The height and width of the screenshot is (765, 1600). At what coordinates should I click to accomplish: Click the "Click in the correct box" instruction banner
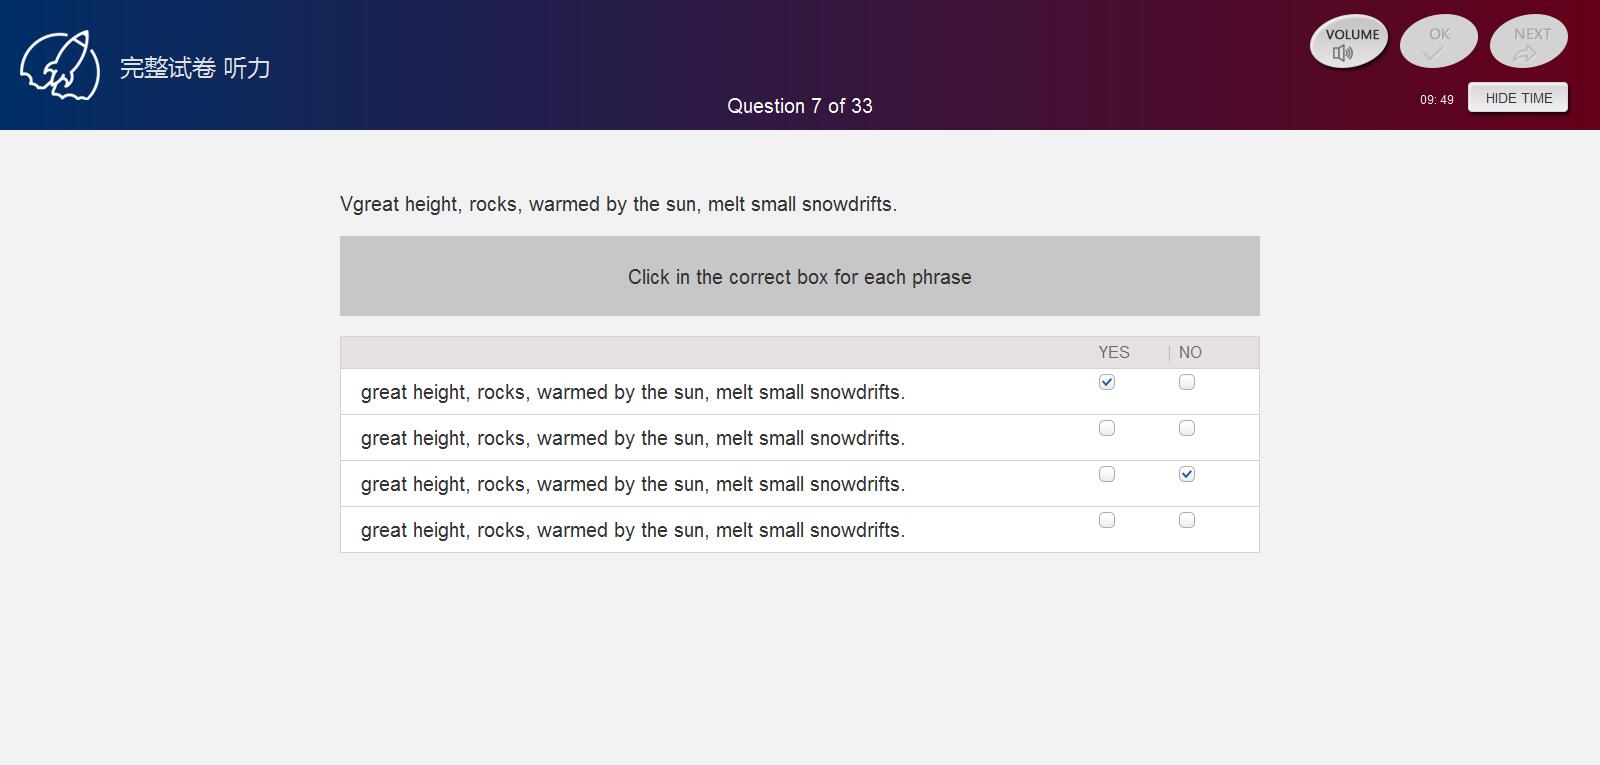click(799, 277)
